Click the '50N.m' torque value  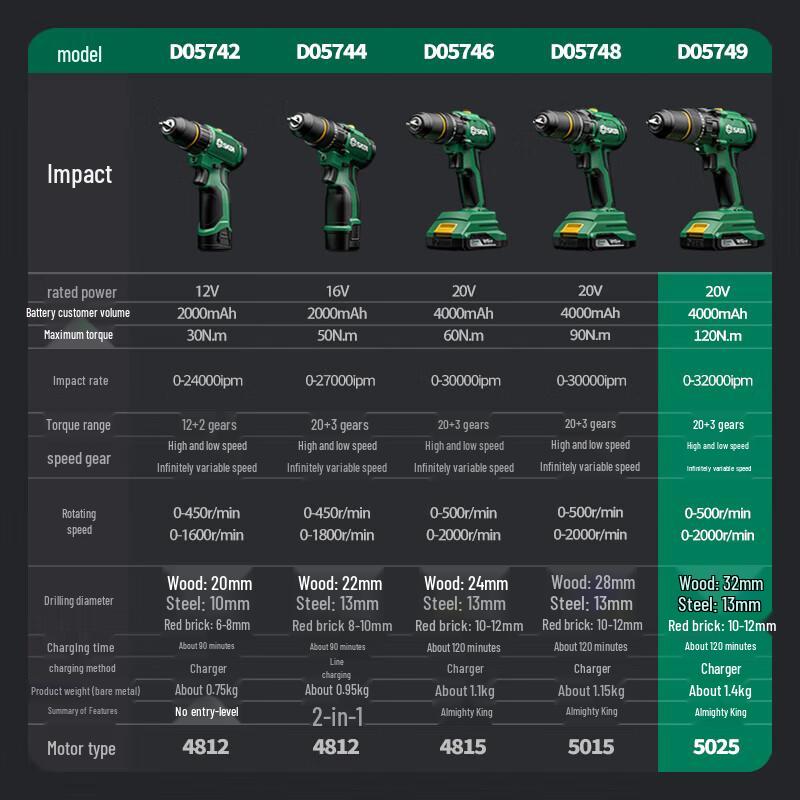pos(337,335)
